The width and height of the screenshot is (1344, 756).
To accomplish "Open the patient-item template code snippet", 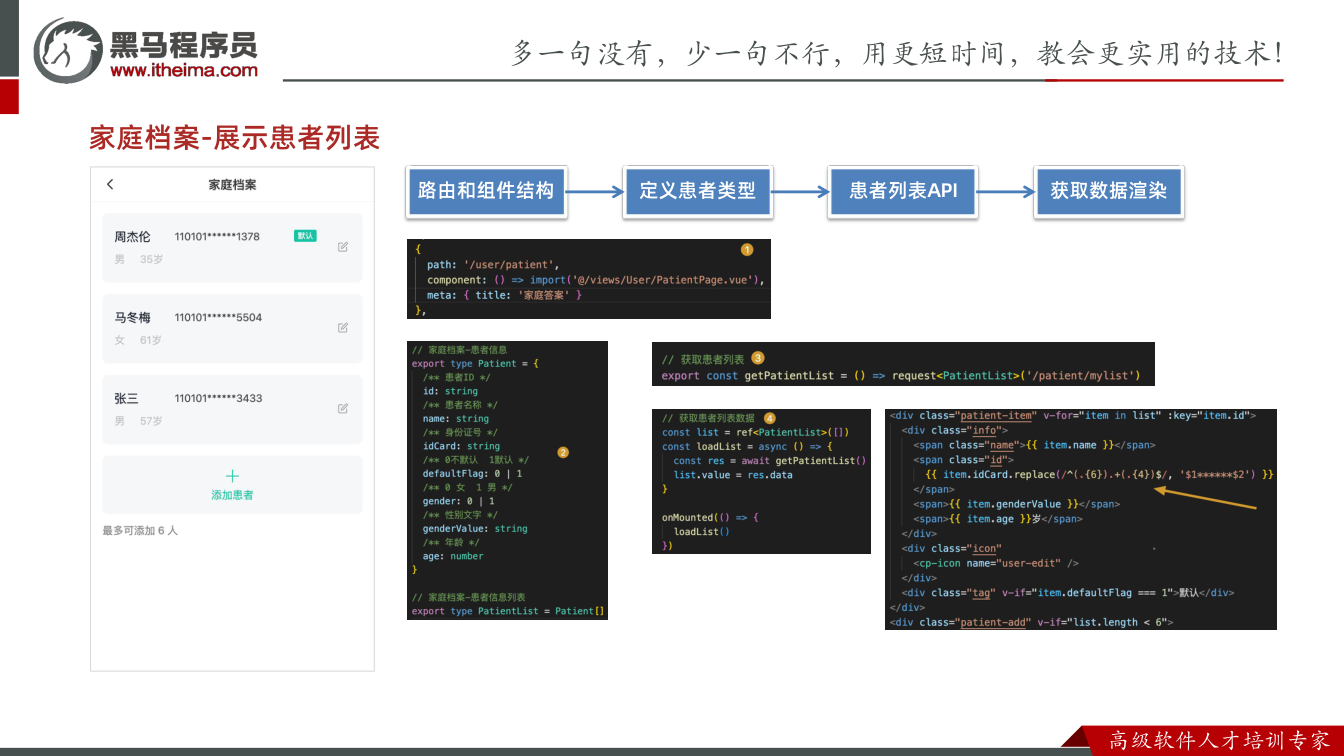I will point(1081,519).
